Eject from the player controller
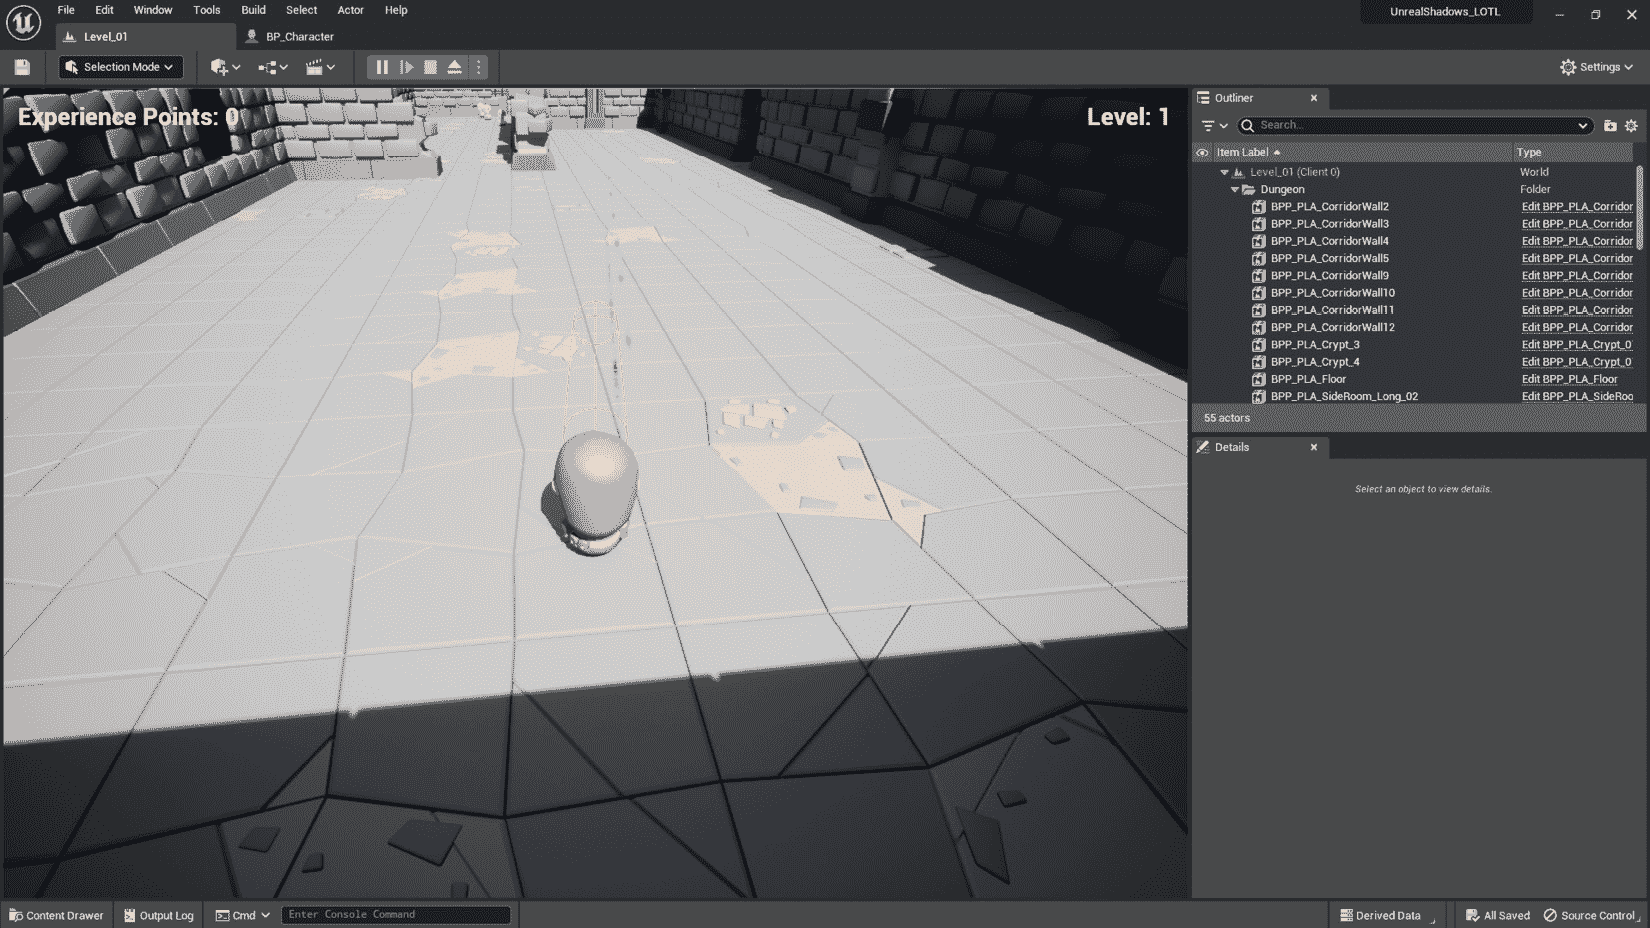Screen dimensions: 1650x928 coord(454,67)
